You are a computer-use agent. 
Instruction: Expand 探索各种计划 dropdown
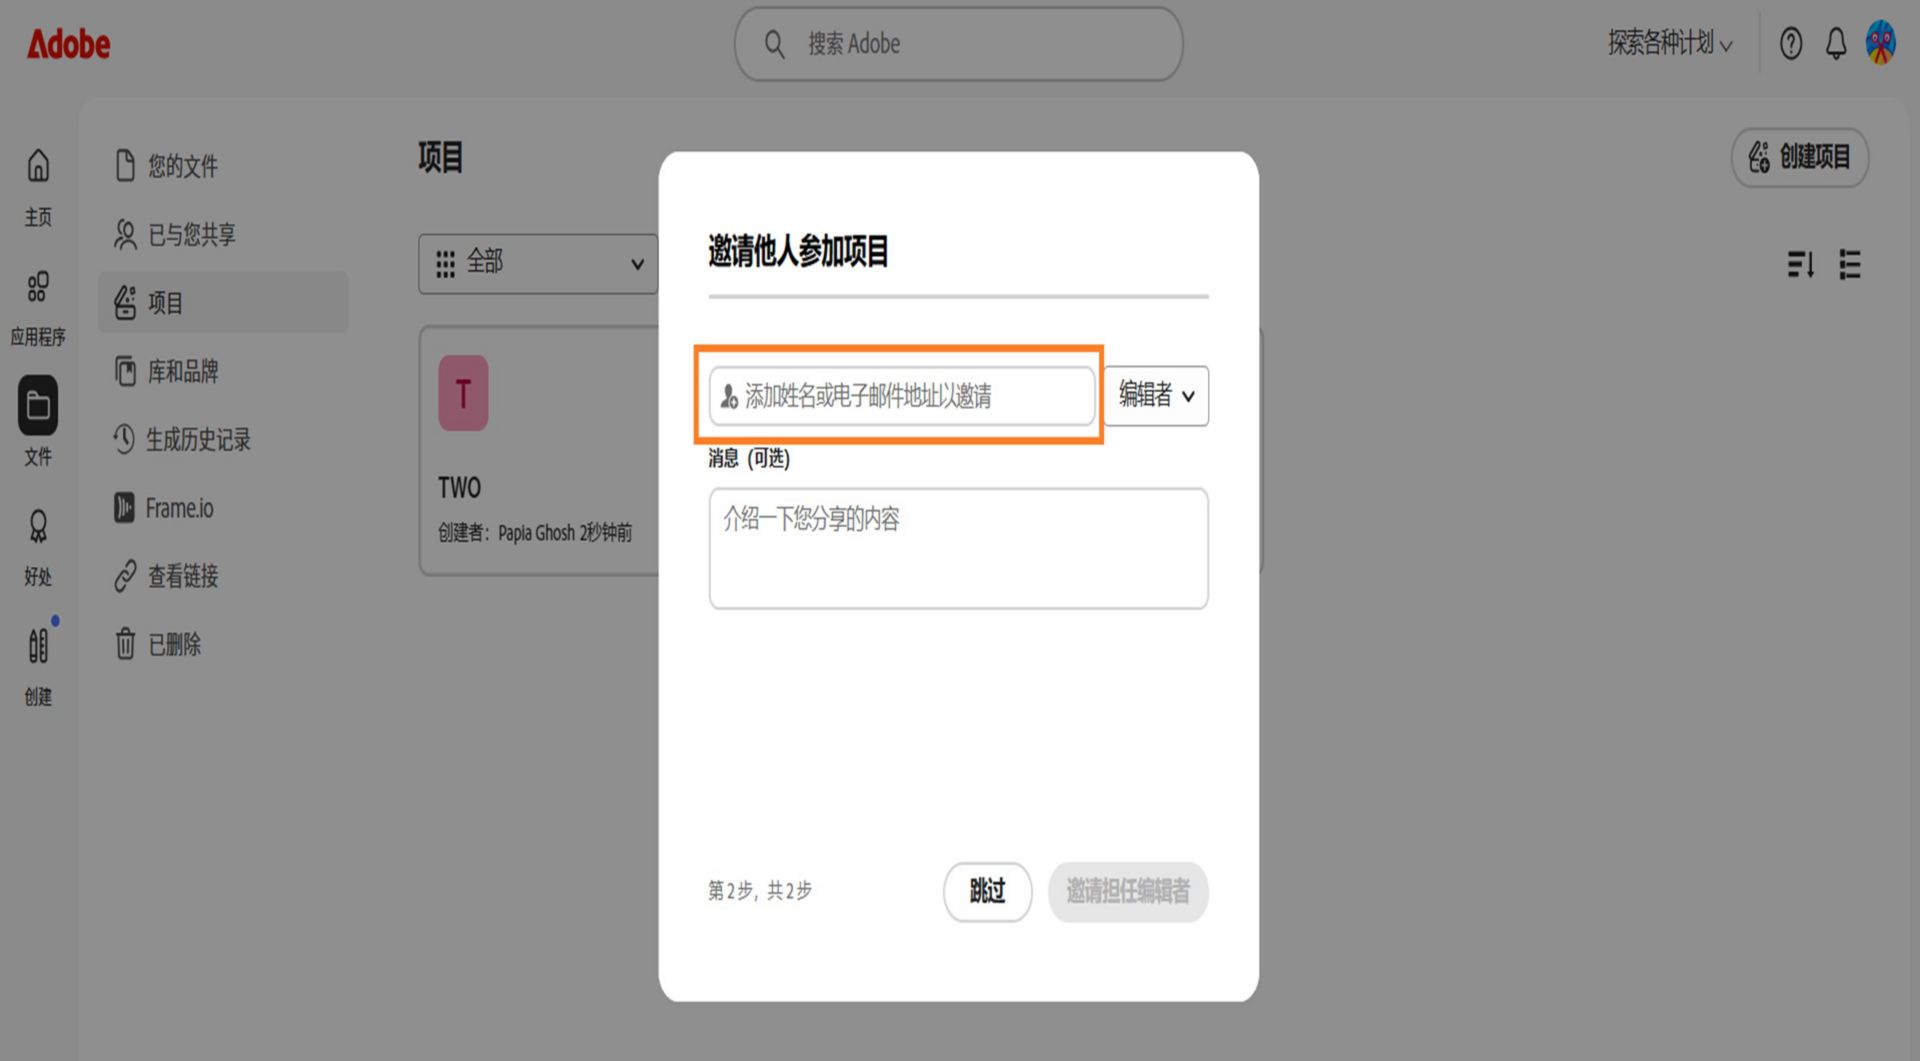(1669, 43)
